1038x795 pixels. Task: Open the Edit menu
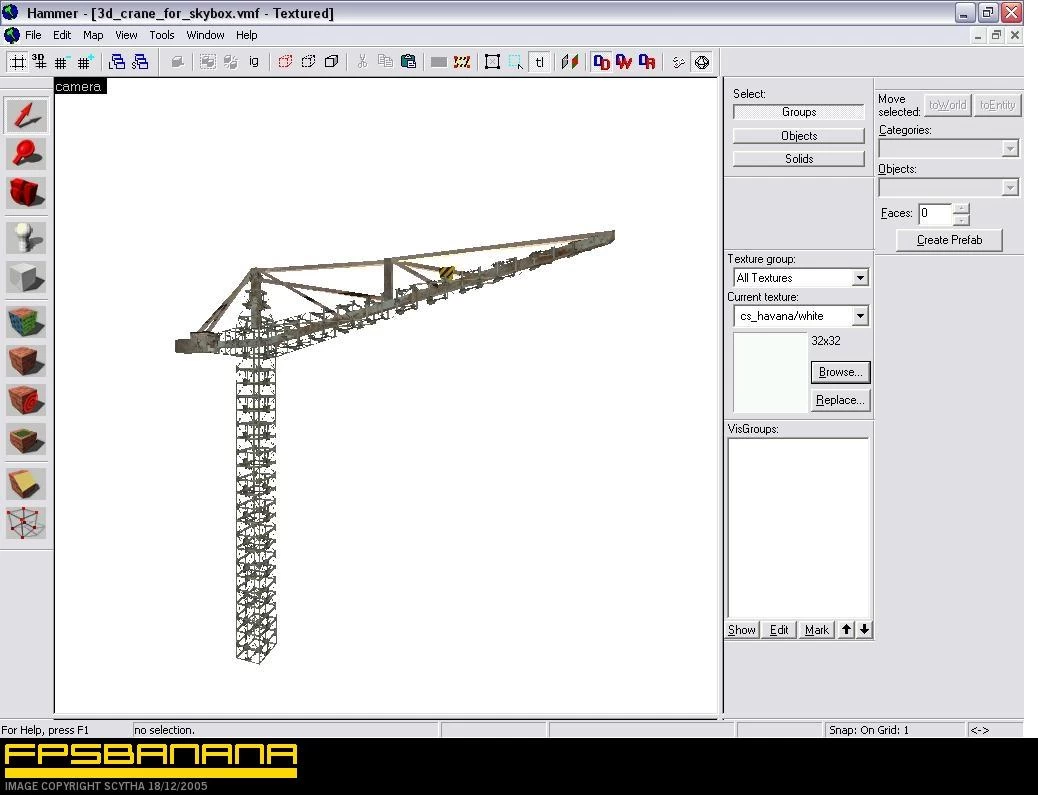62,35
